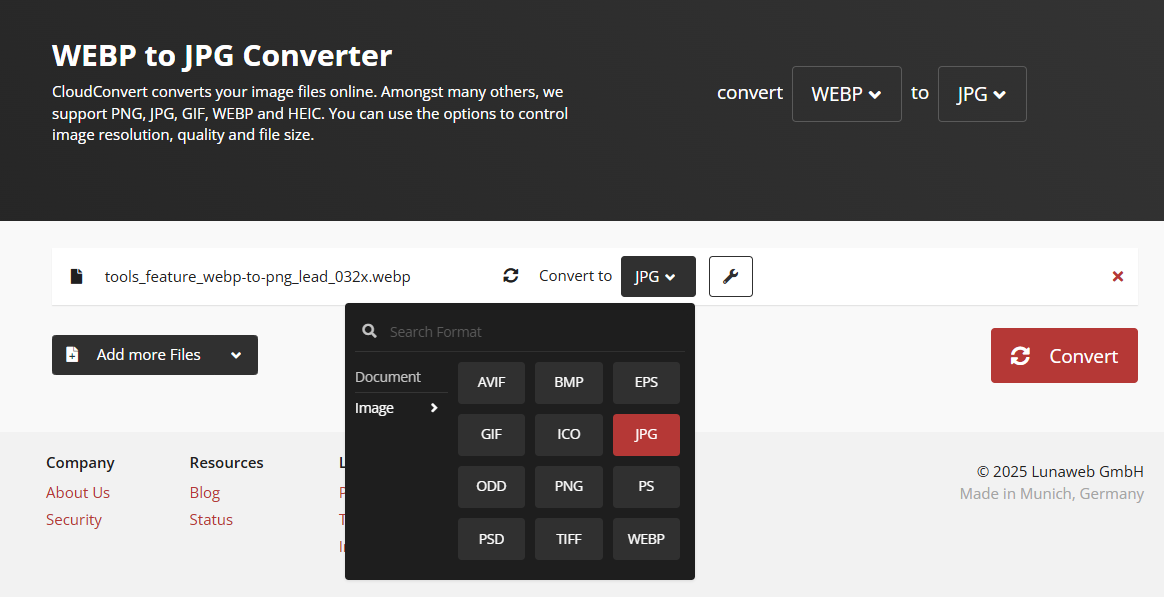Click the Company footer heading
This screenshot has height=597, width=1164.
click(x=80, y=463)
